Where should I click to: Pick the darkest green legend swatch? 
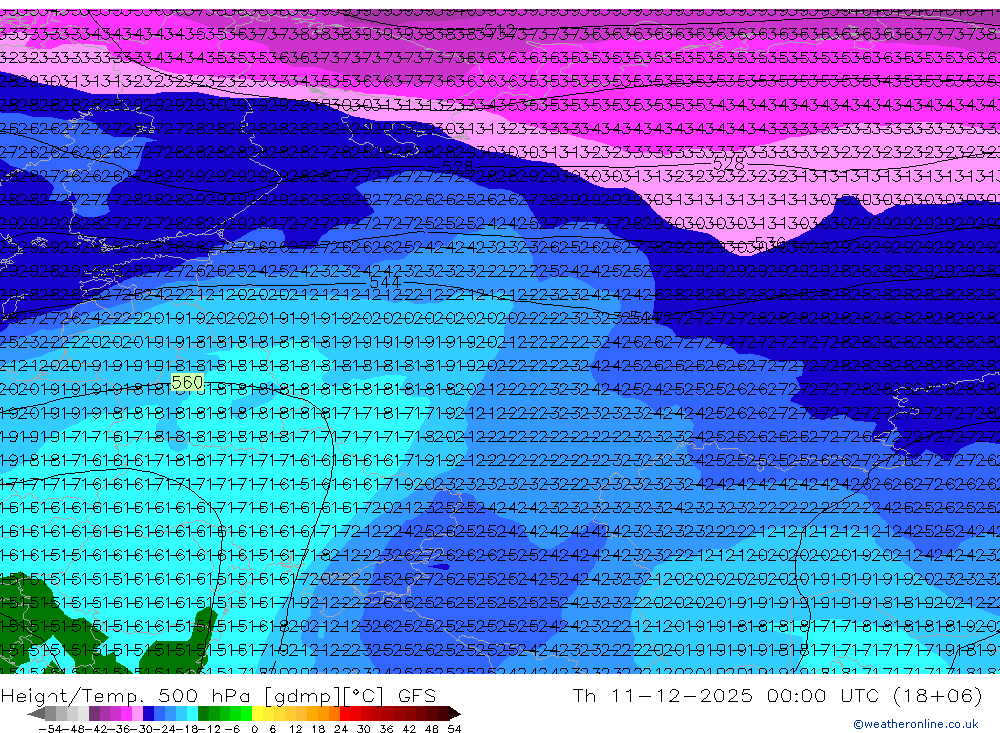click(203, 714)
